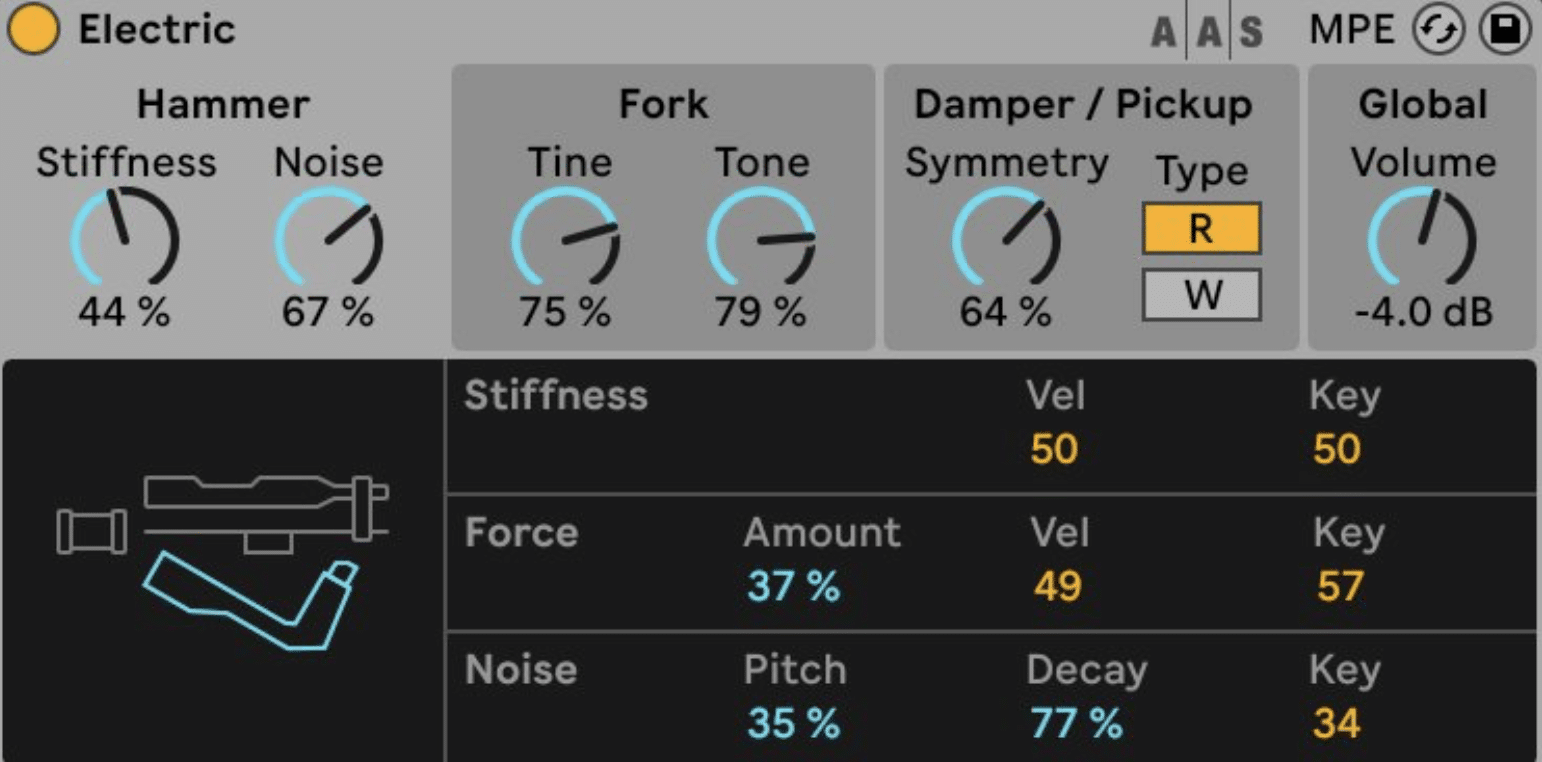The image size is (1542, 762).
Task: Click the Noise Decay 77 % value
Action: [x=1076, y=723]
